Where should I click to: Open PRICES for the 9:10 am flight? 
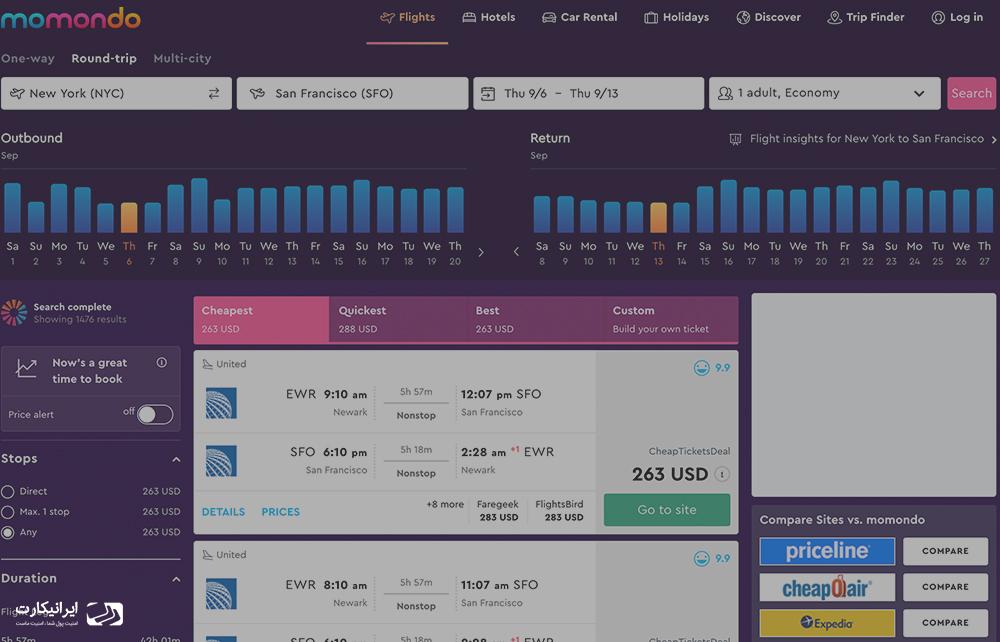point(281,512)
